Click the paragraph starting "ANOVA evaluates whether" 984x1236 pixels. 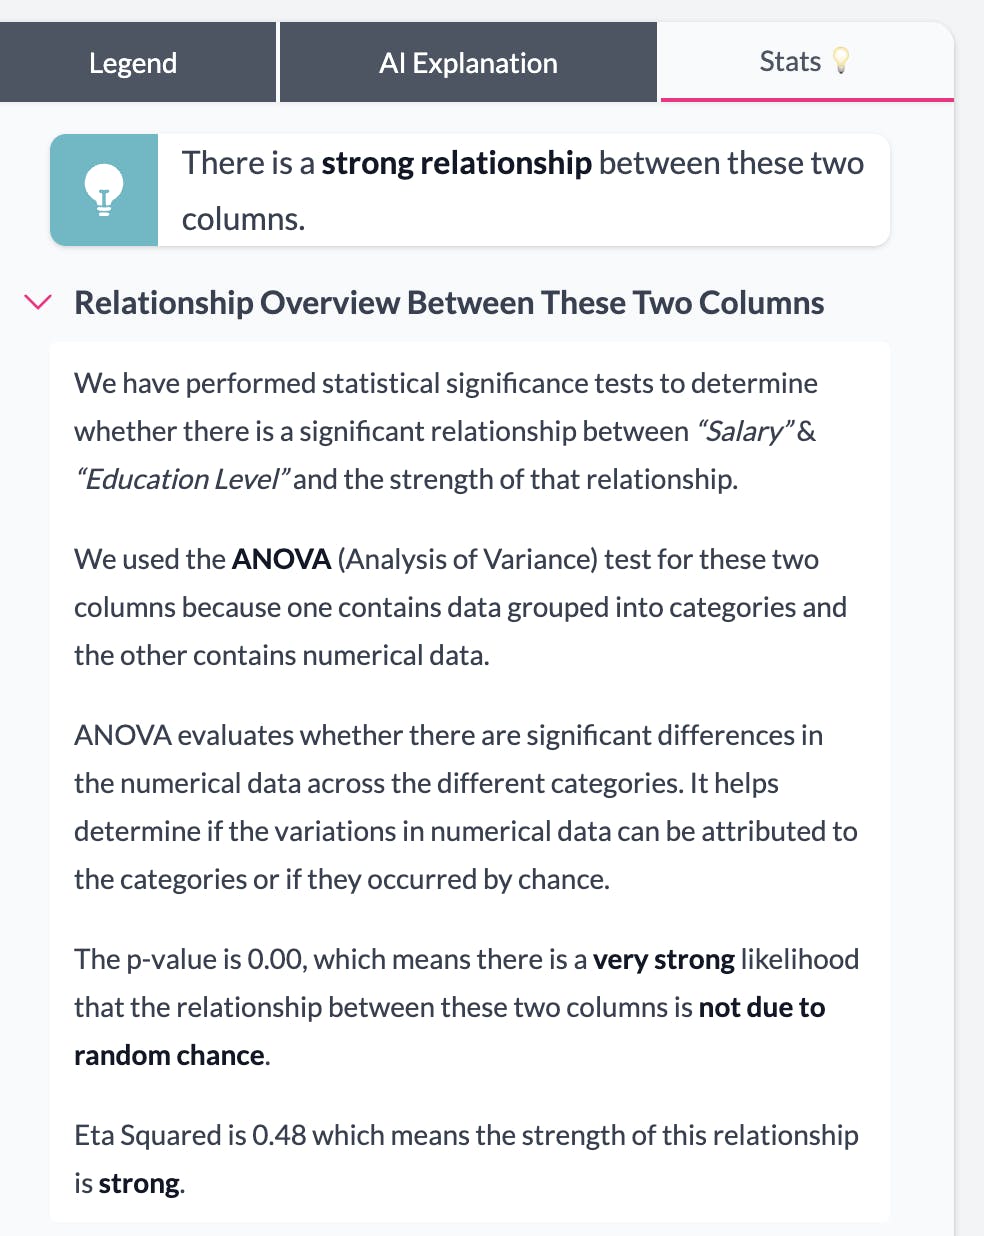[465, 807]
